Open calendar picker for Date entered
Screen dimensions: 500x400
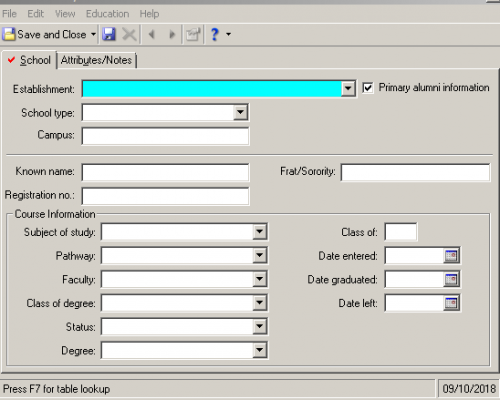(451, 256)
